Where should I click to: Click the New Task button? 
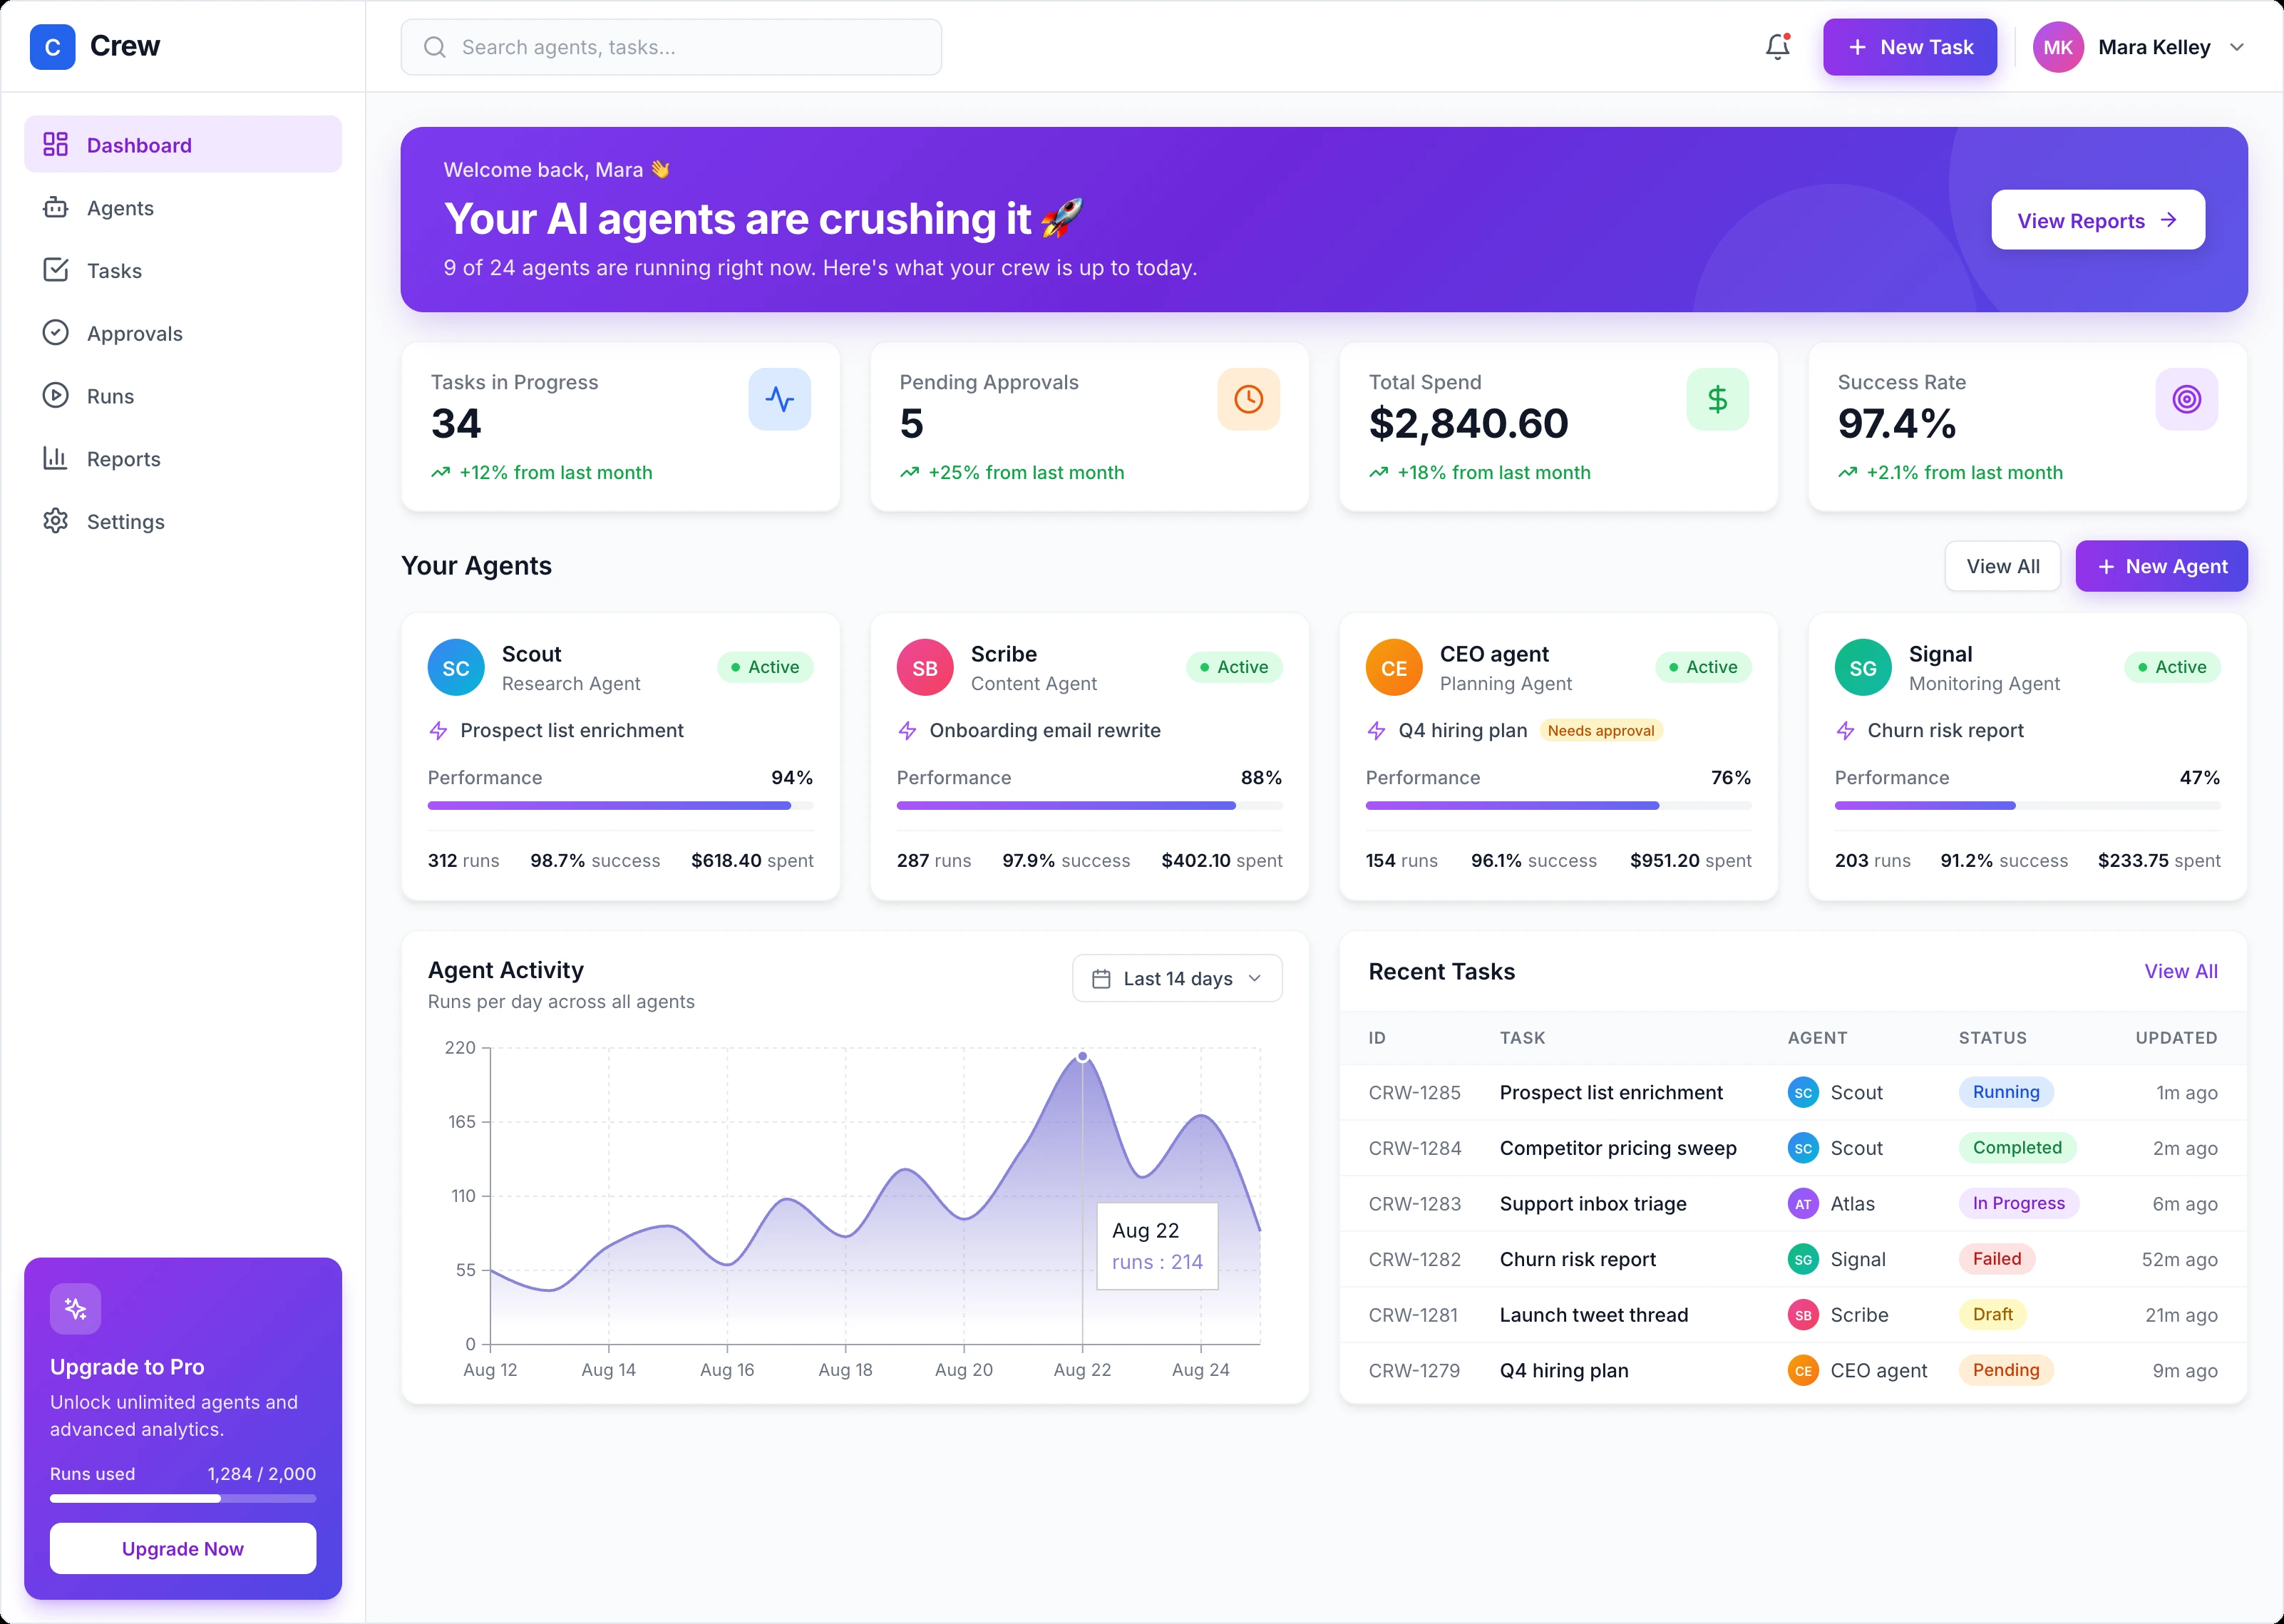(x=1909, y=47)
